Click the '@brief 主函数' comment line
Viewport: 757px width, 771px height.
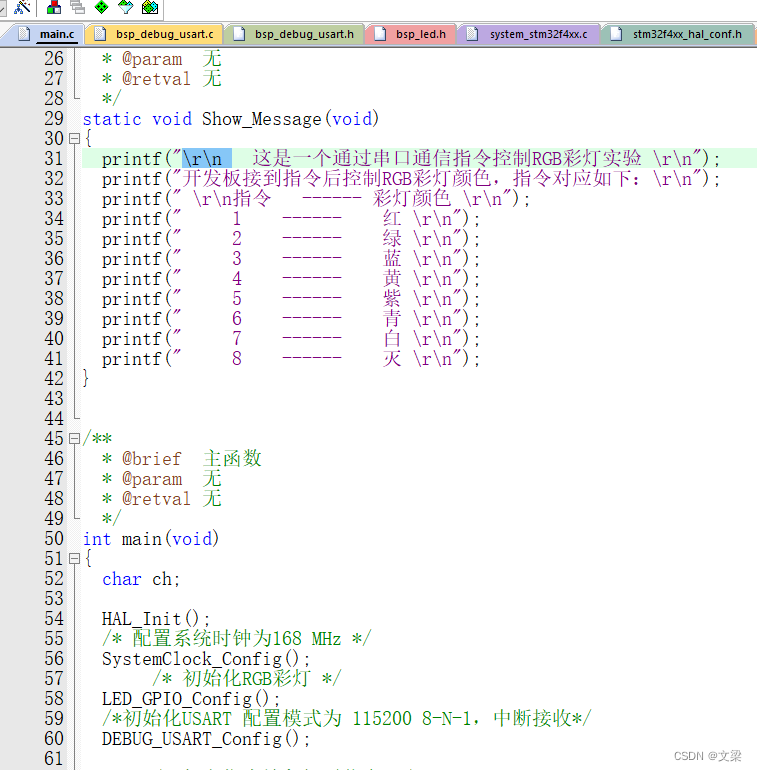[x=182, y=459]
